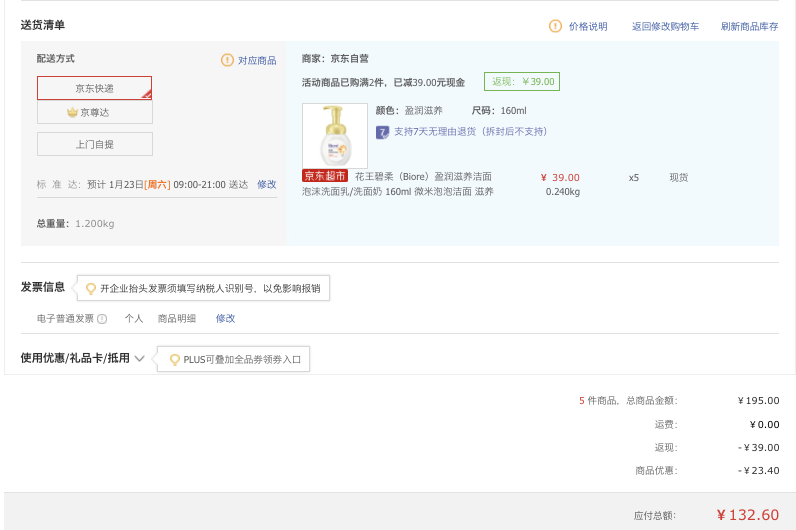The width and height of the screenshot is (796, 530).
Task: Click stock status 现货
Action: (x=679, y=177)
